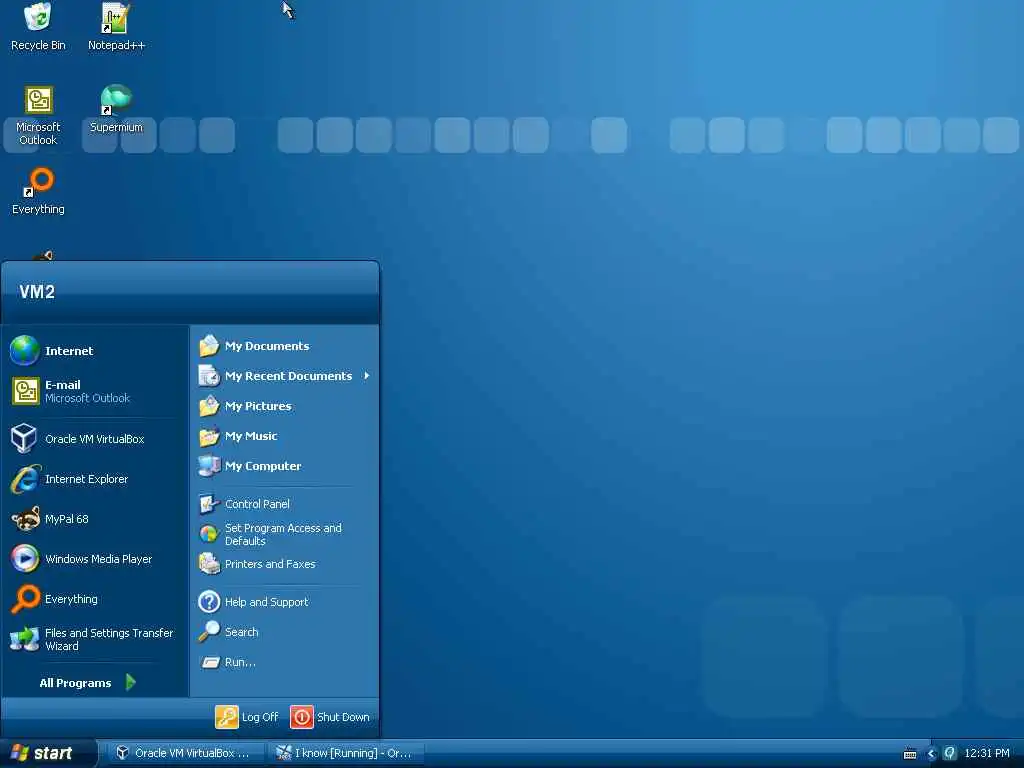Viewport: 1024px width, 768px height.
Task: Launch Everything search from Start menu
Action: [x=95, y=599]
